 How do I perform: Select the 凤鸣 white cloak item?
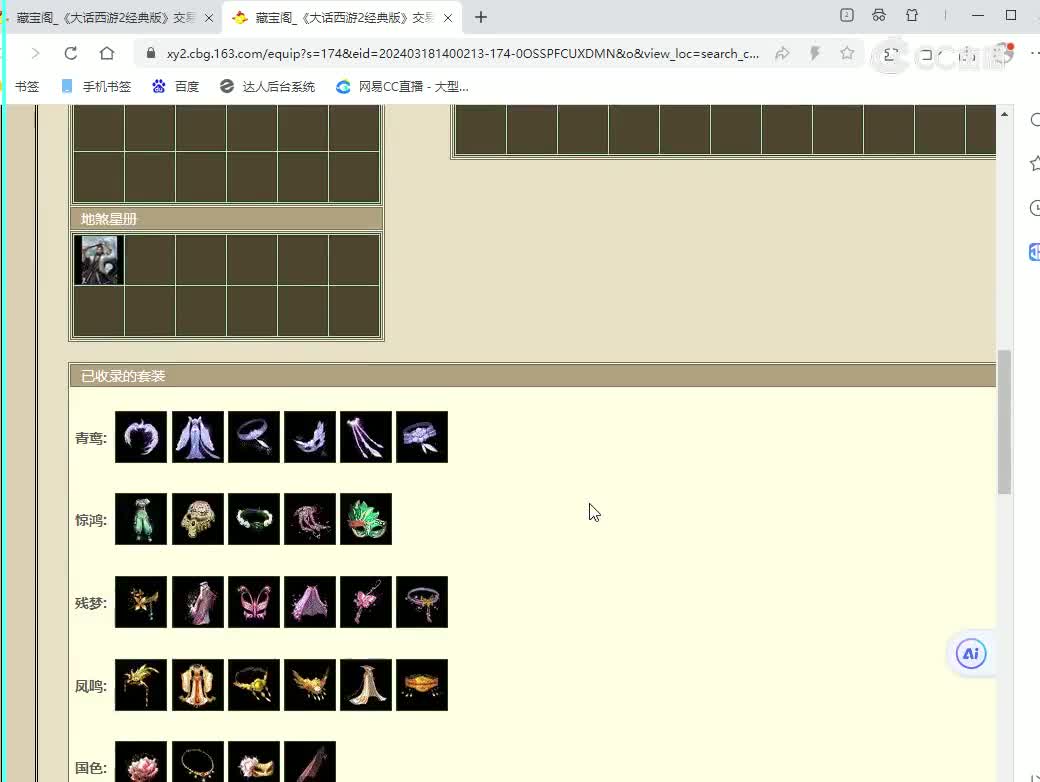coord(366,685)
